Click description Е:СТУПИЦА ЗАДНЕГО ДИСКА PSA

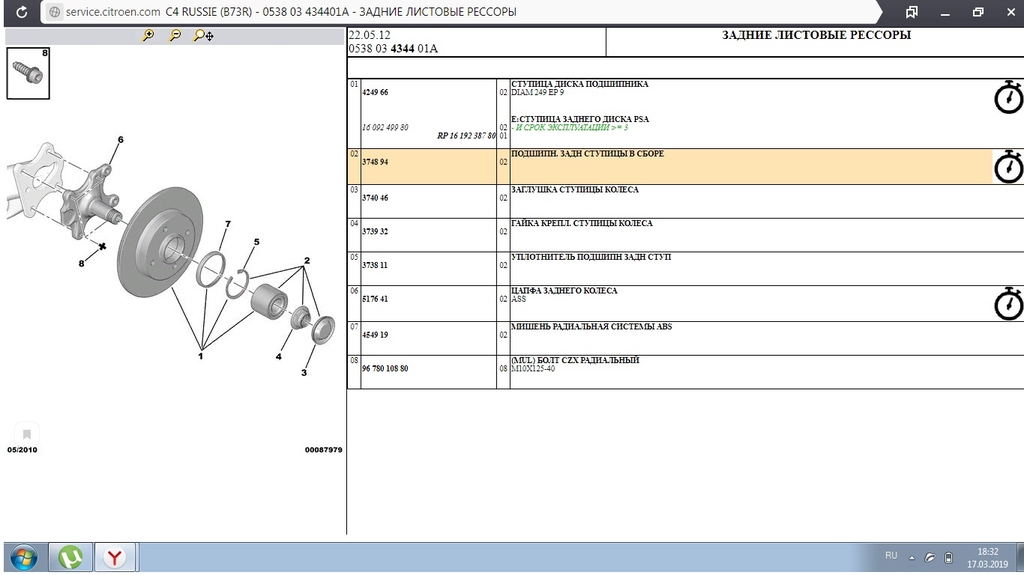coord(581,119)
